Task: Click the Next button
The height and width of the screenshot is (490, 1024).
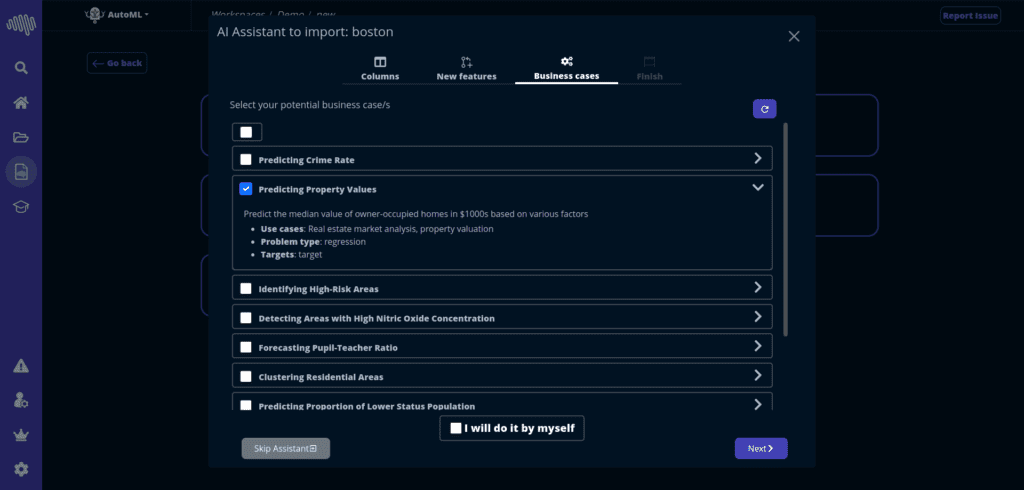Action: 761,448
